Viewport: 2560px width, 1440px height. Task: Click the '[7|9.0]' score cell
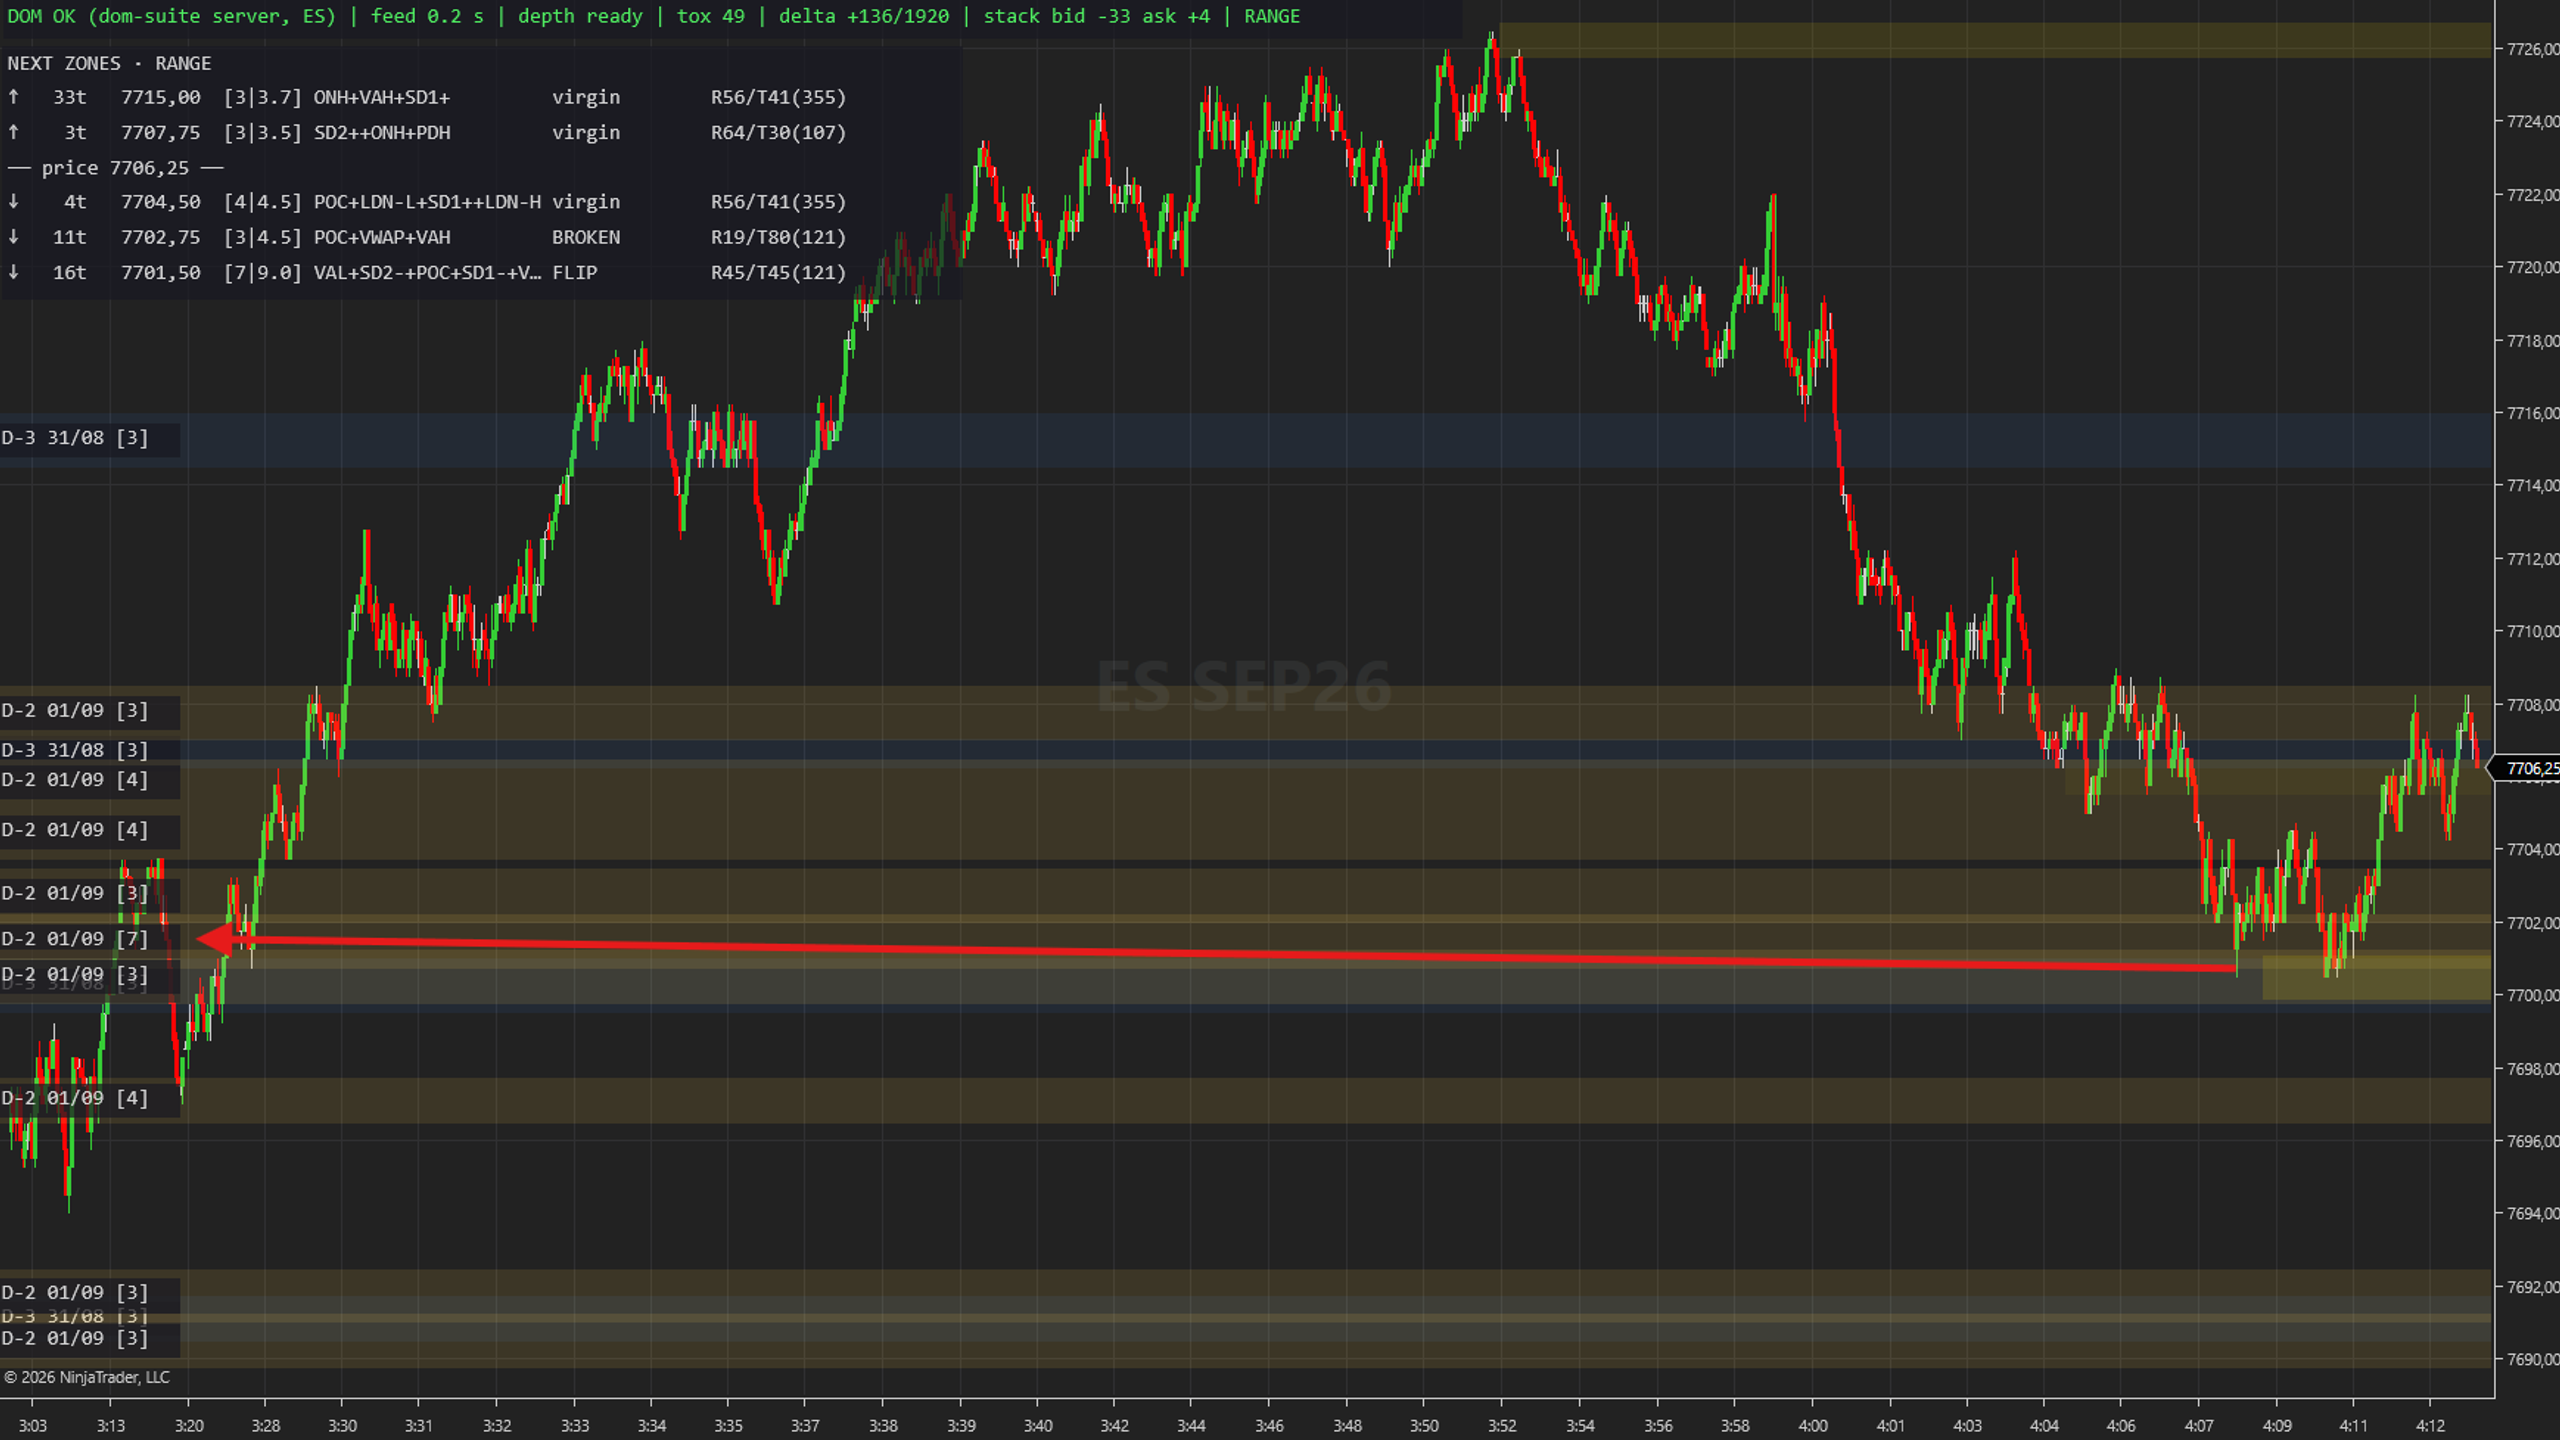tap(262, 272)
